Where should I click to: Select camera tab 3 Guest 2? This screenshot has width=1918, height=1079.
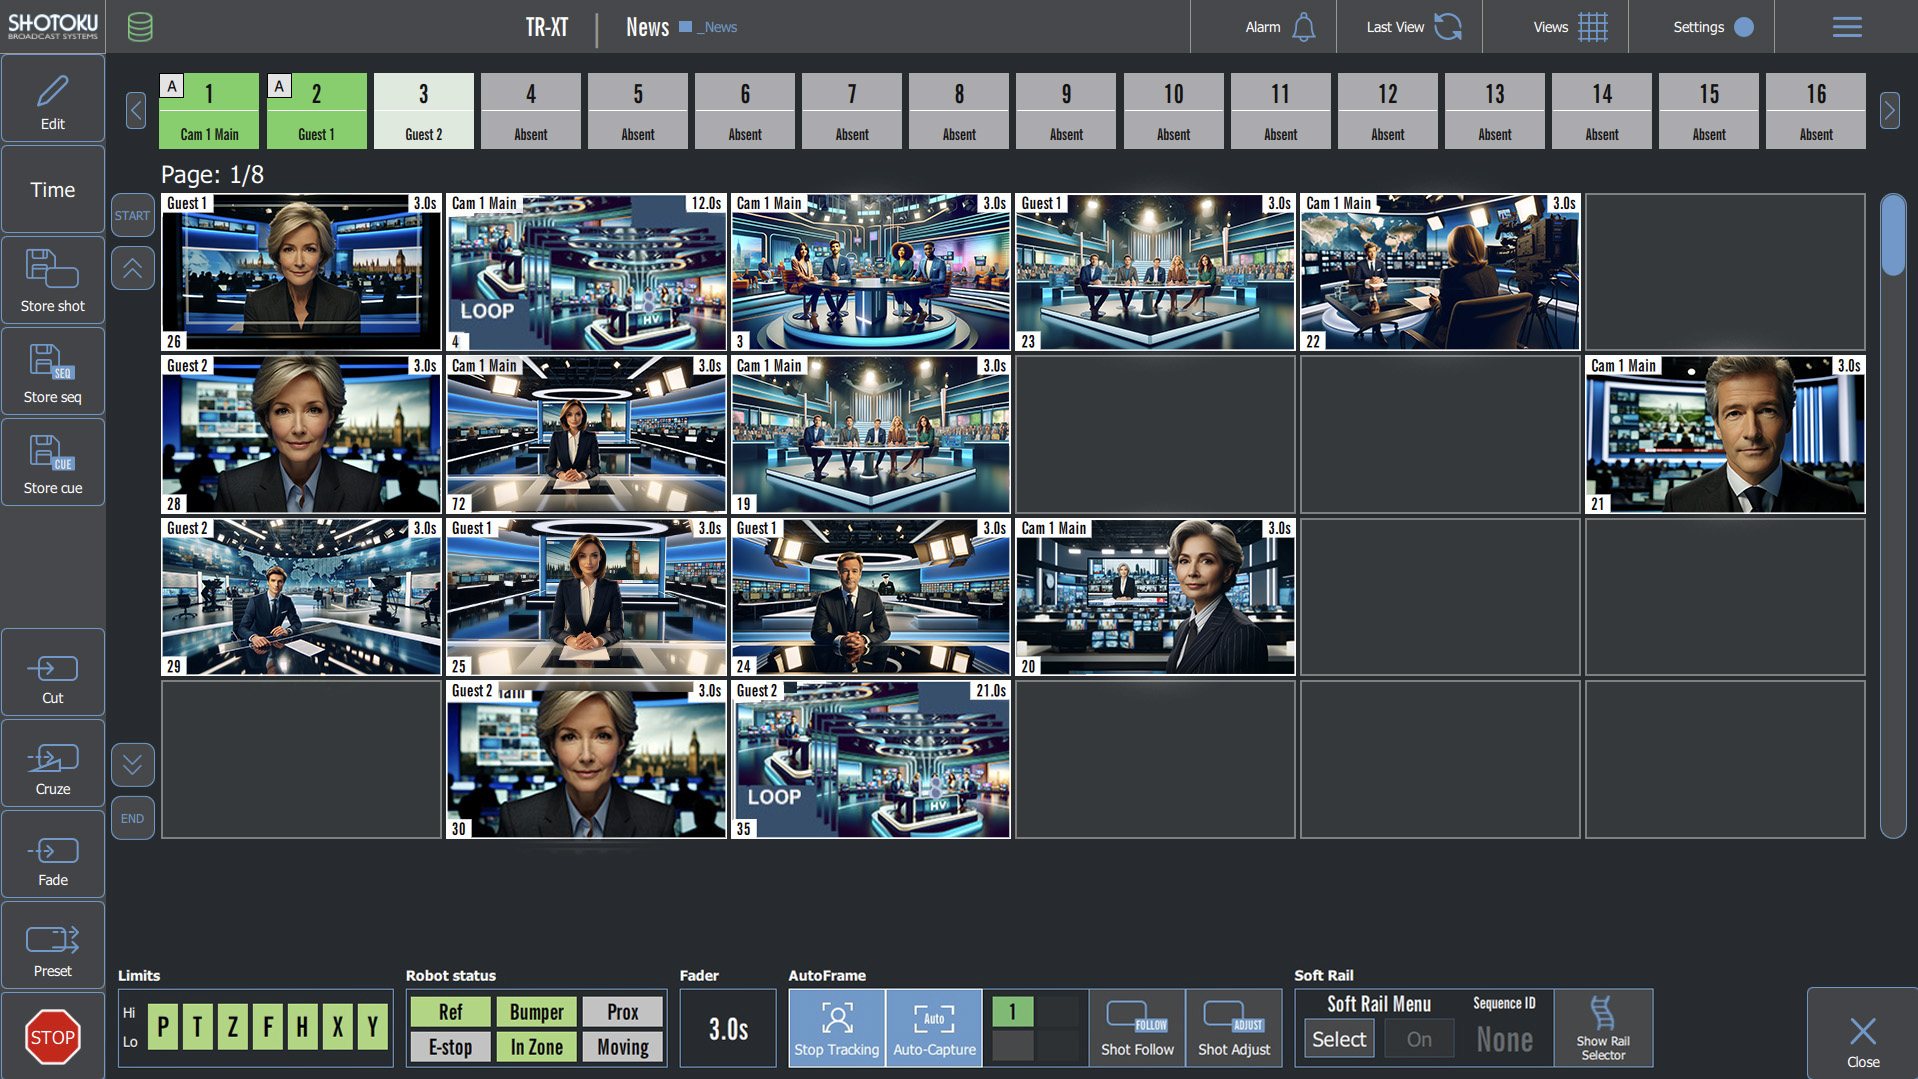(x=423, y=111)
